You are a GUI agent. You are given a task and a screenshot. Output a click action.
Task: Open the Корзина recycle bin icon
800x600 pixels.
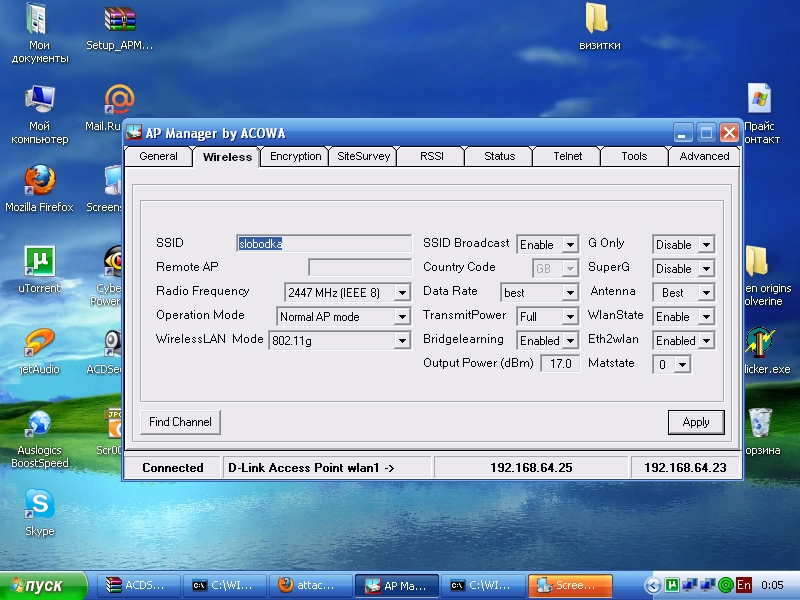pos(760,423)
